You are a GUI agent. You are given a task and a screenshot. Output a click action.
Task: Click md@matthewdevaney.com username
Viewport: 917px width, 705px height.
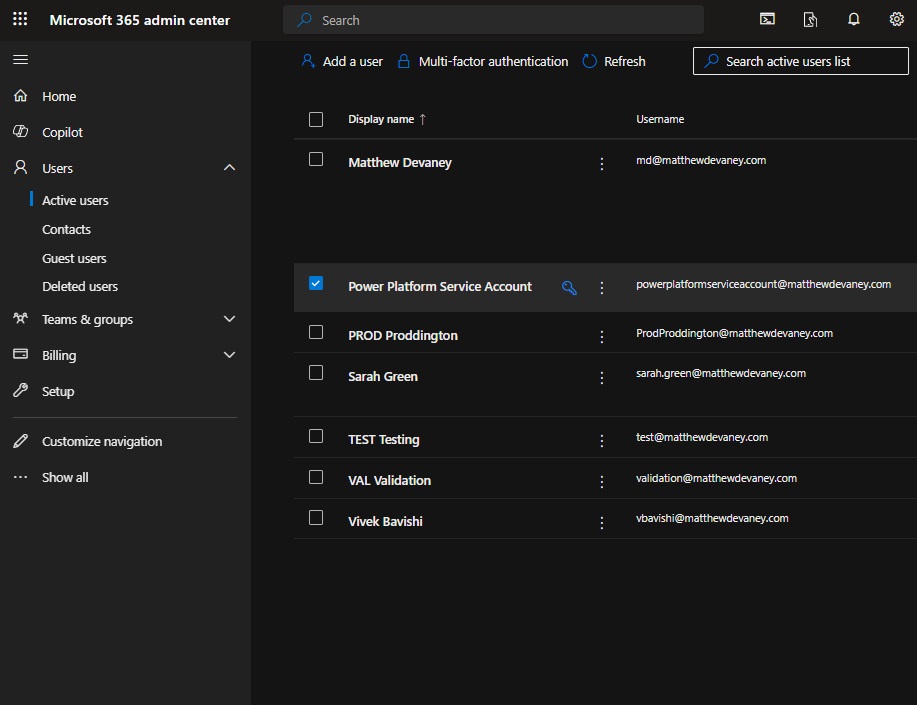click(701, 160)
